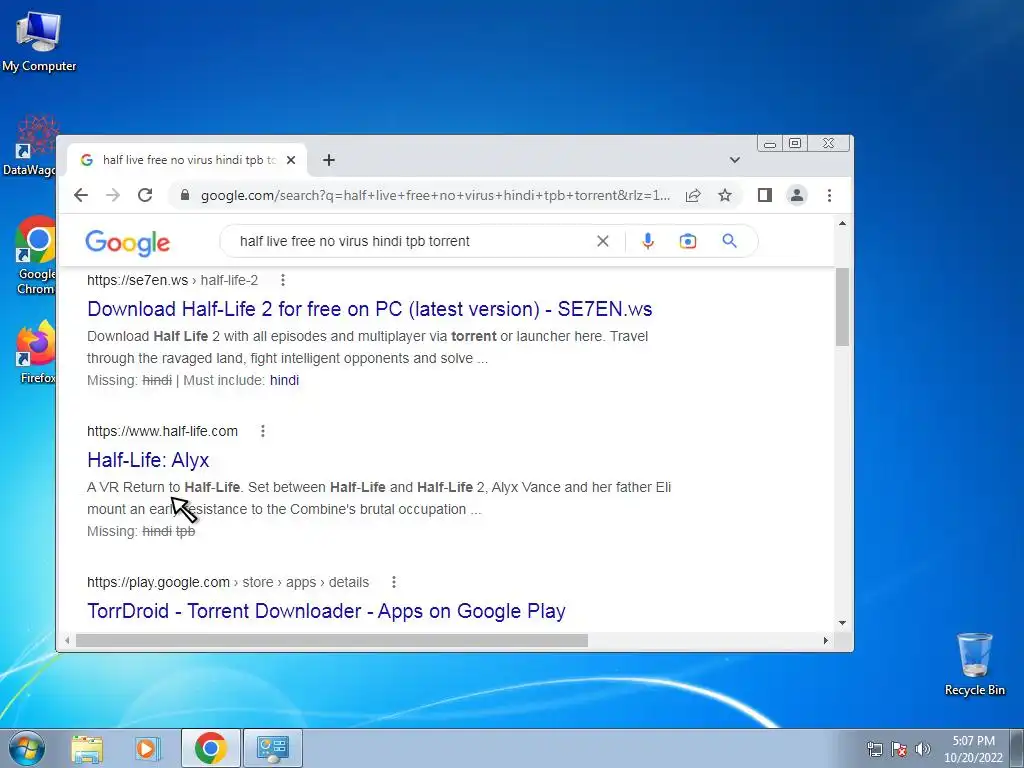Select Google Chrome desktop shortcut
The height and width of the screenshot is (768, 1024).
(36, 255)
